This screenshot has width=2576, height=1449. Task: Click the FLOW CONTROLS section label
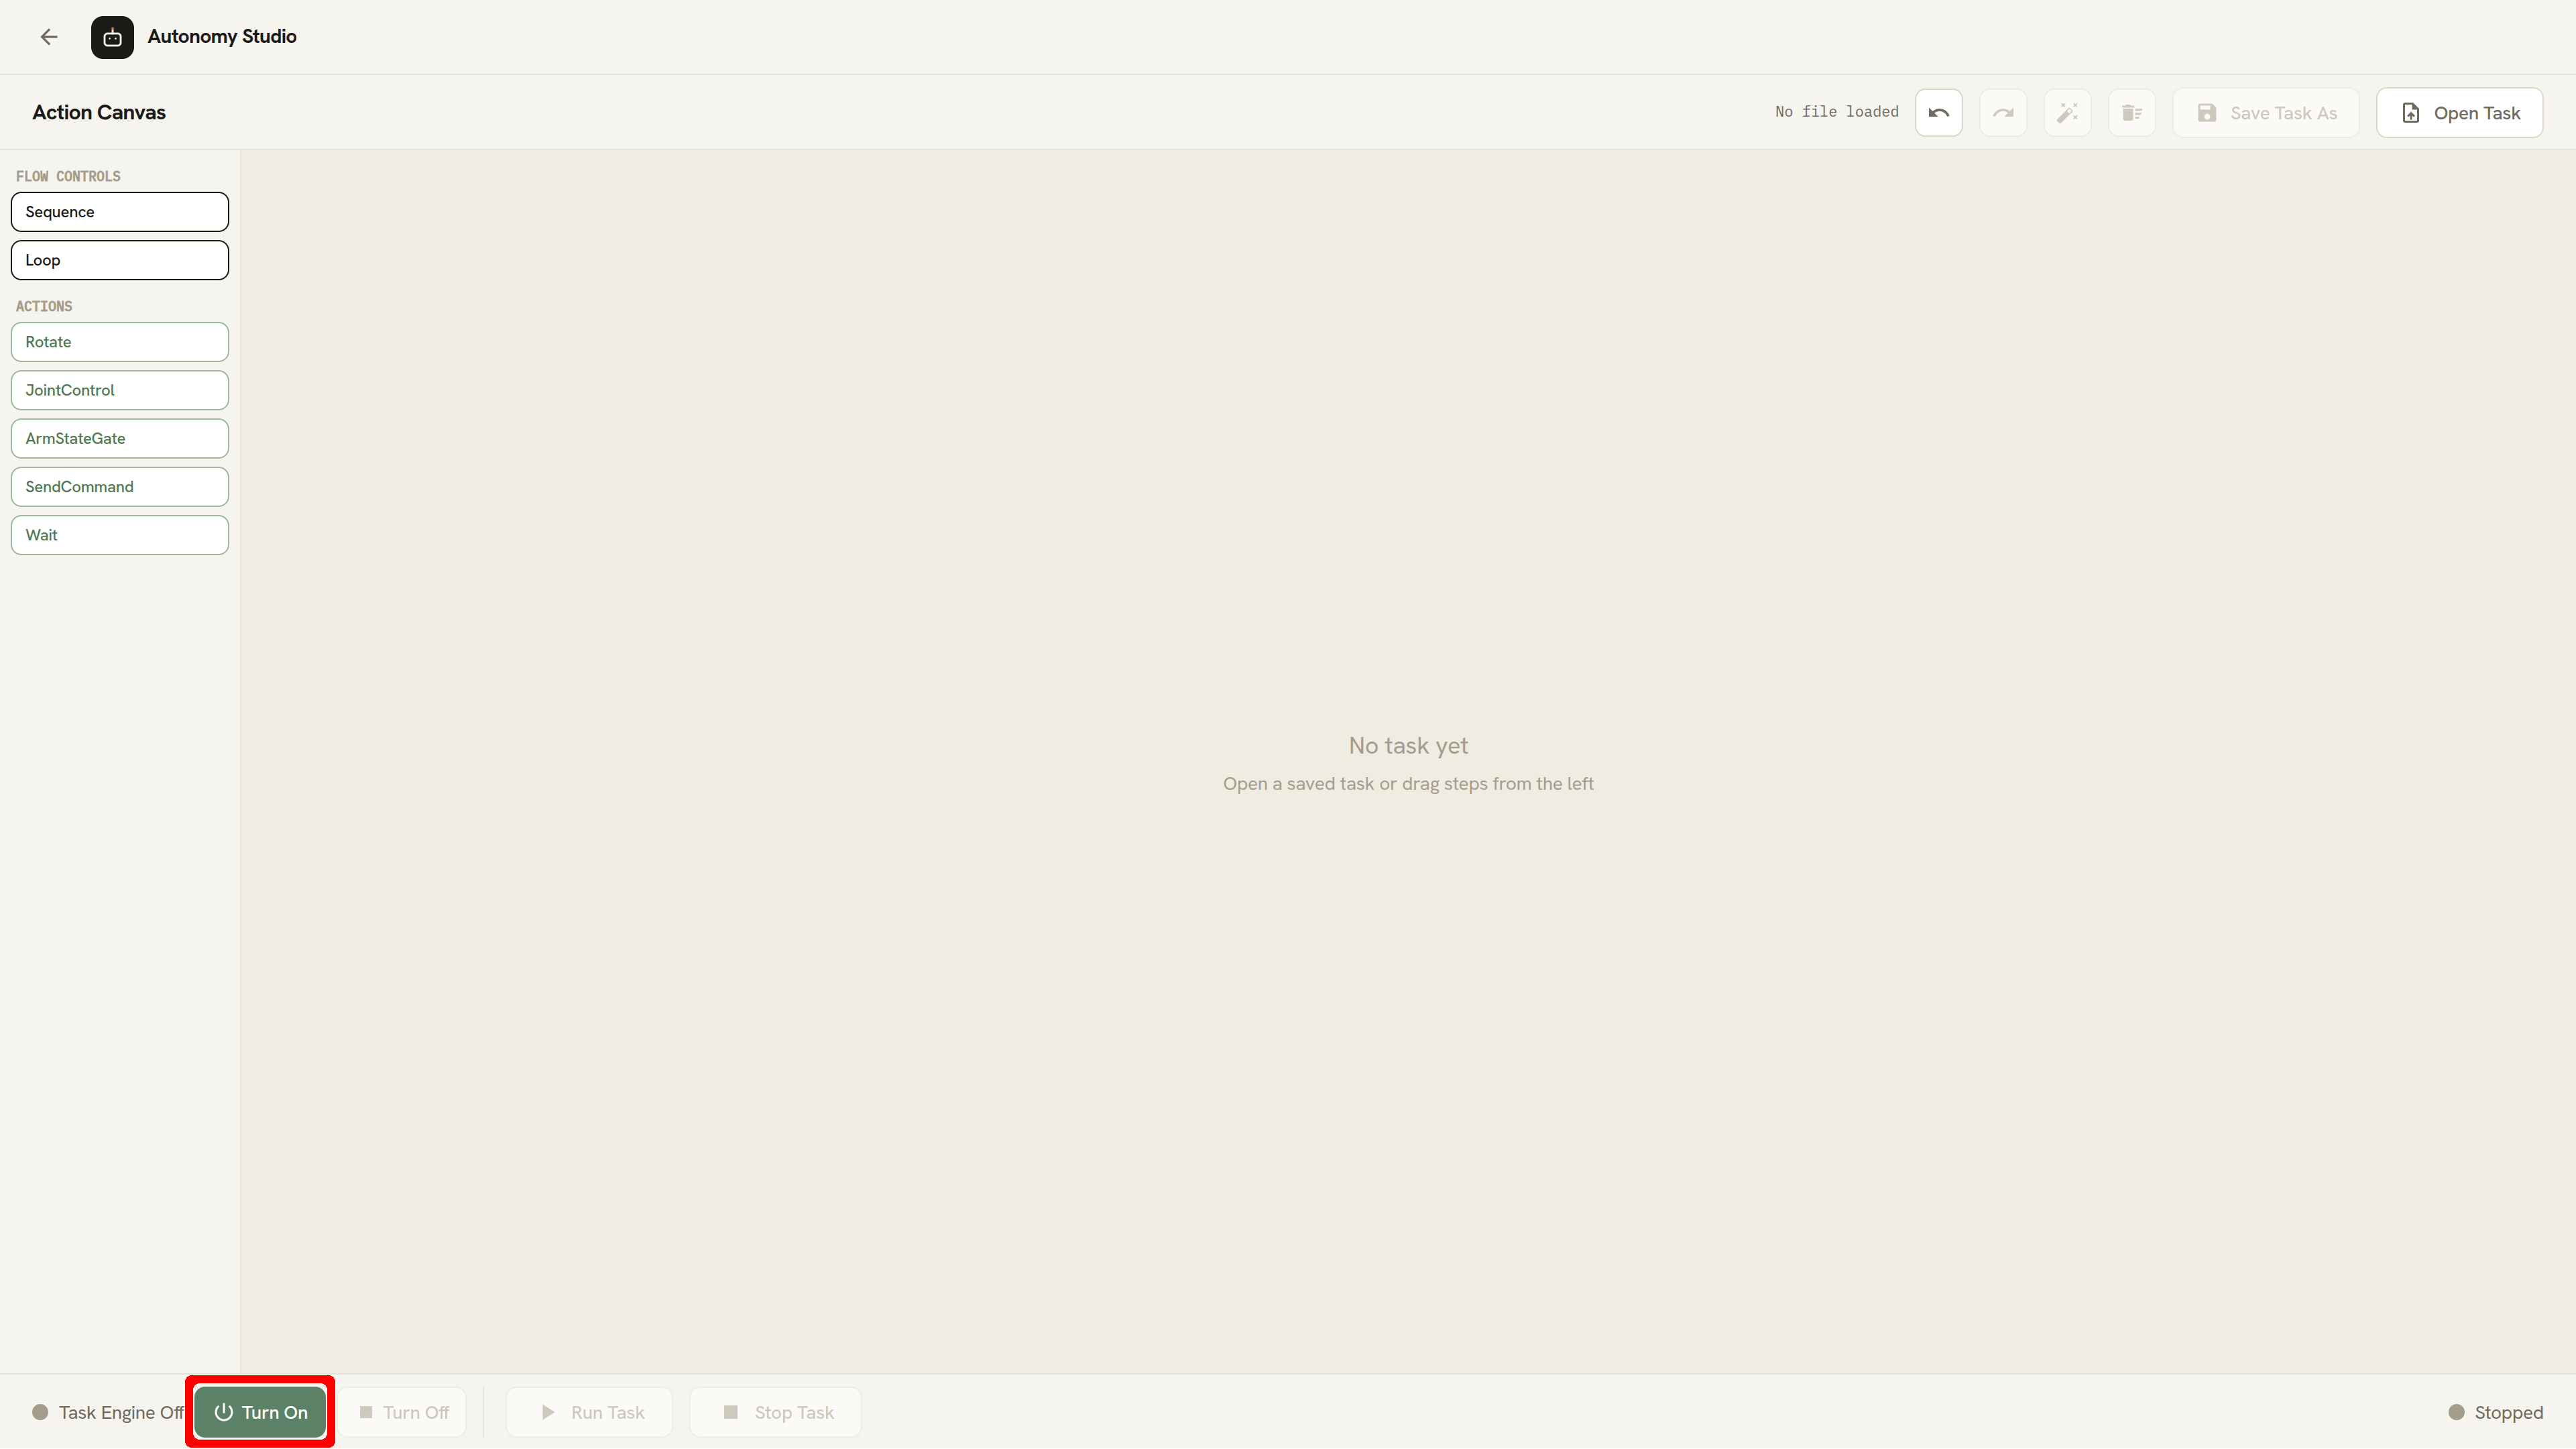click(x=68, y=176)
